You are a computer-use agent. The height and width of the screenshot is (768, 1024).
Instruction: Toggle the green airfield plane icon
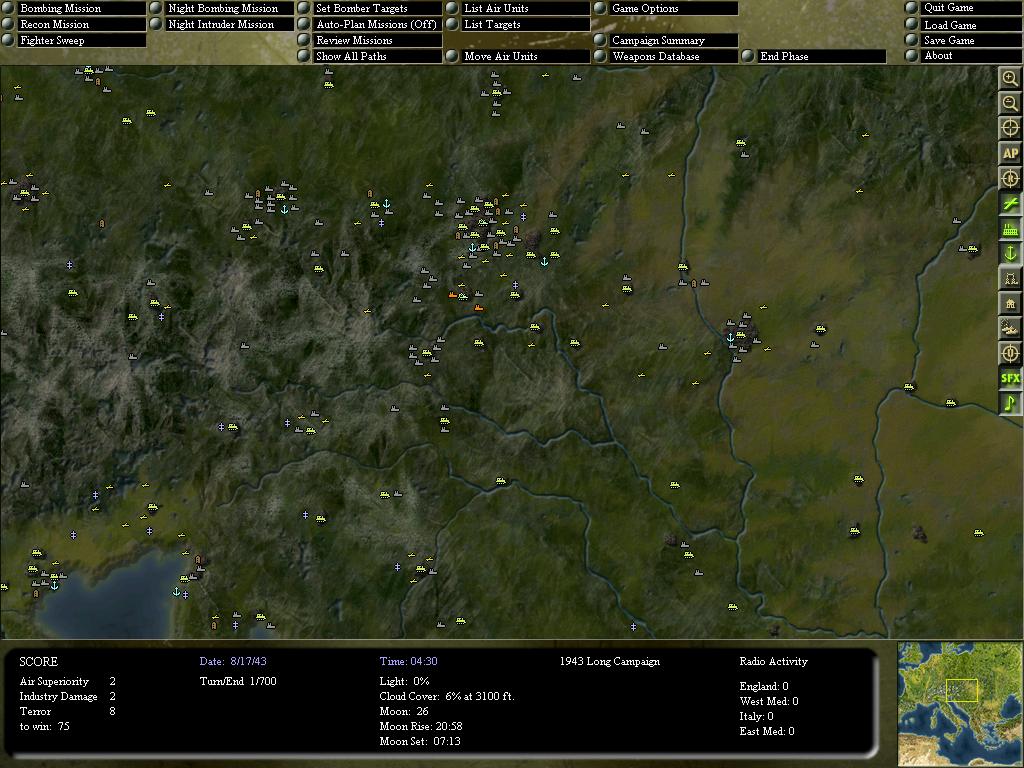(x=1010, y=203)
